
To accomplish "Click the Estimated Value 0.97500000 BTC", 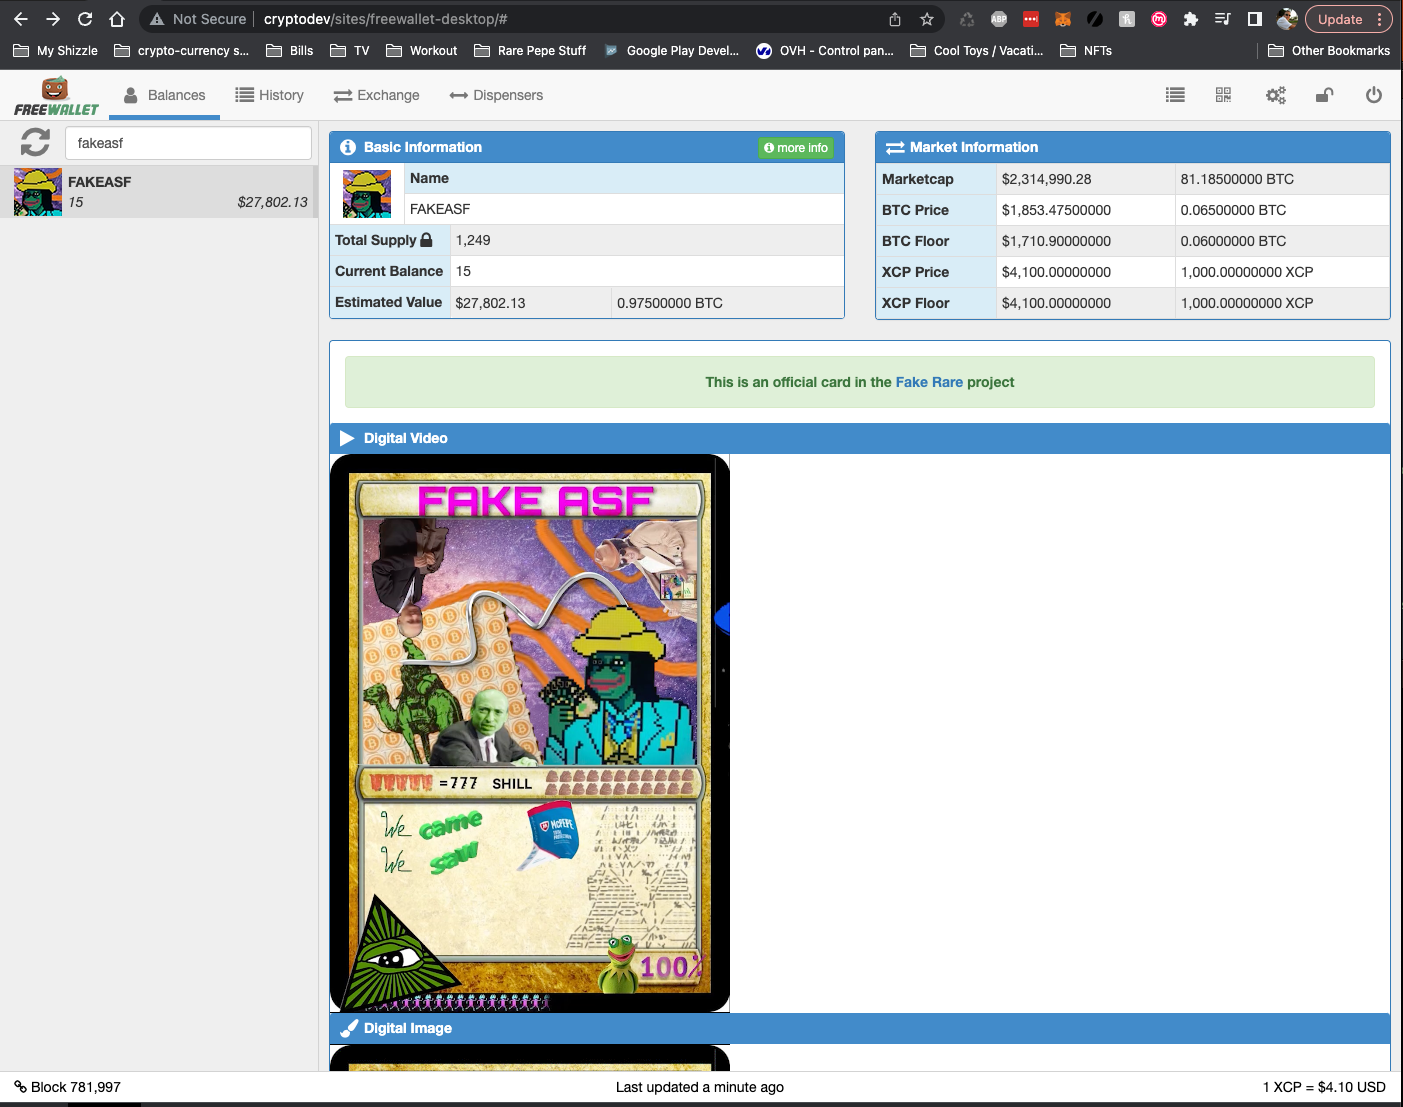I will [x=669, y=303].
